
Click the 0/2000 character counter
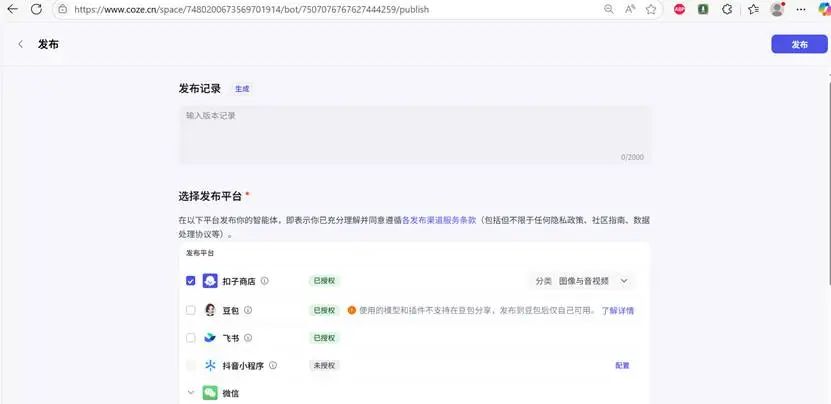(632, 157)
